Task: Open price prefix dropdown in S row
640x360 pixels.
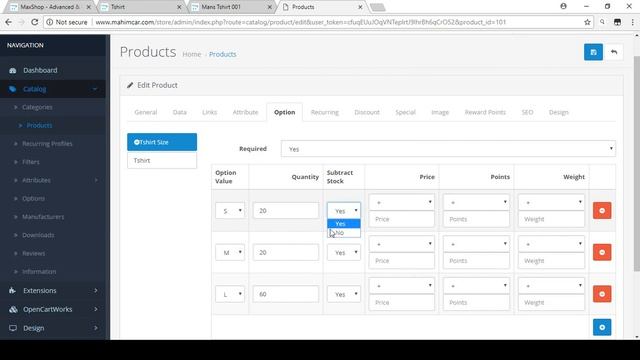Action: pos(402,202)
